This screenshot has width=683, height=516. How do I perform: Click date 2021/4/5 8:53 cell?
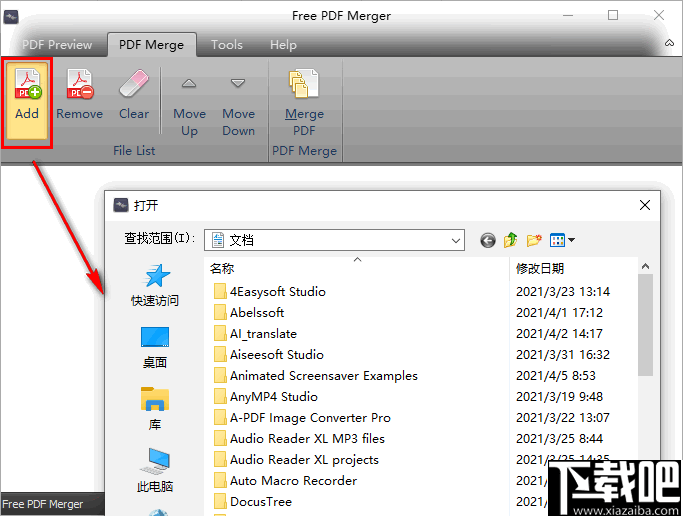click(555, 375)
